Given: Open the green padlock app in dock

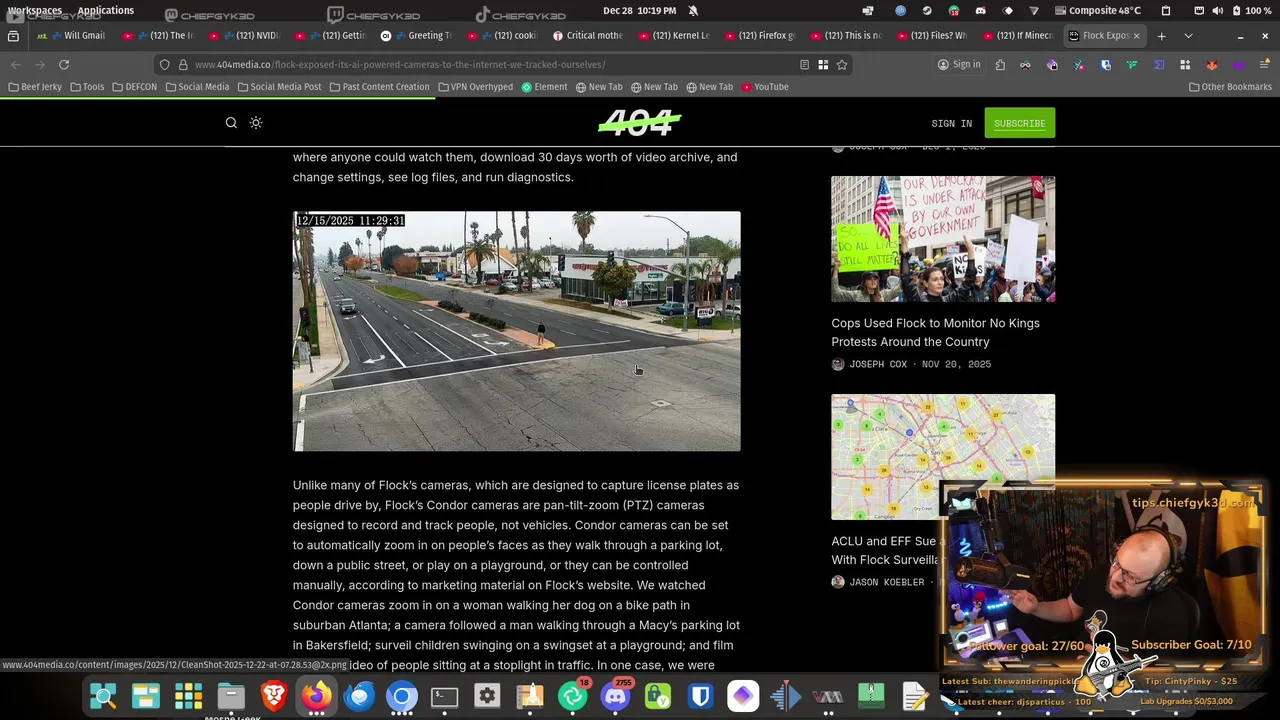Looking at the screenshot, I should (x=658, y=696).
